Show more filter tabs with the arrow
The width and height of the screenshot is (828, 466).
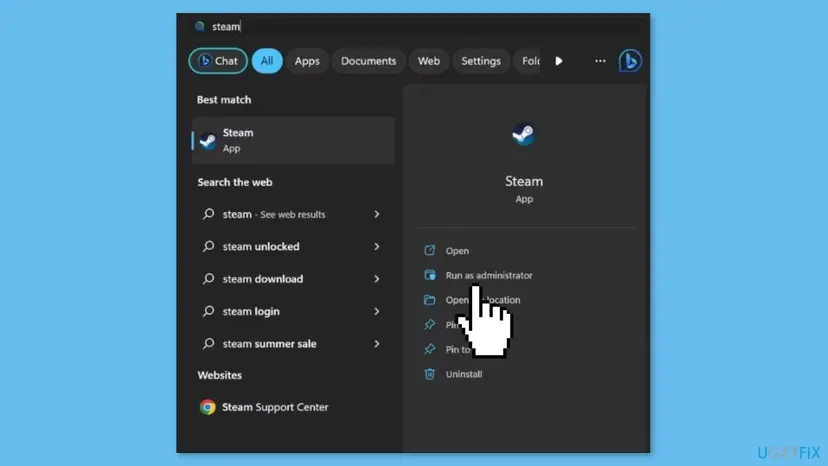point(559,61)
